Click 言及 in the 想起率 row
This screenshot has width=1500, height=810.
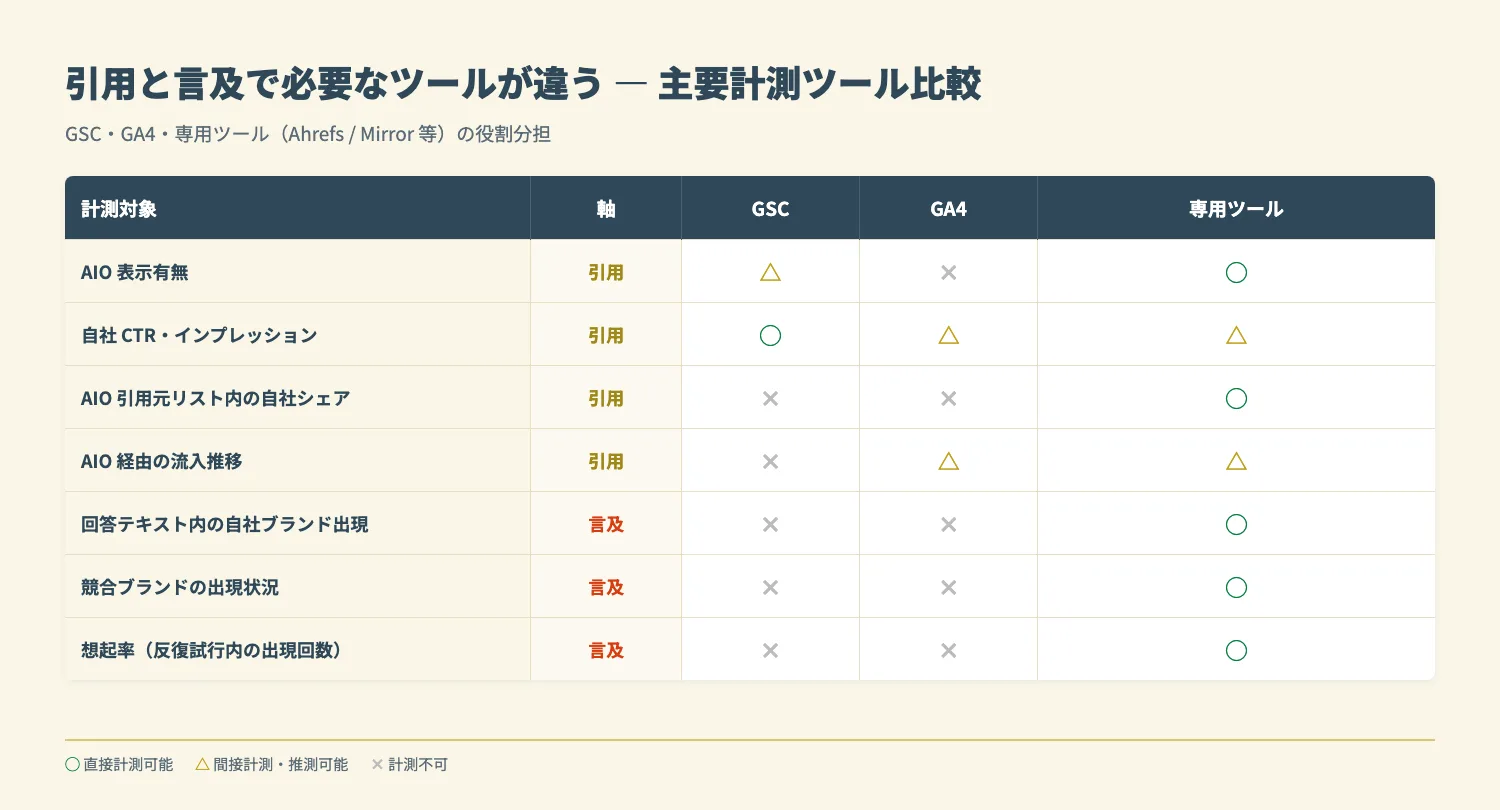tap(606, 650)
